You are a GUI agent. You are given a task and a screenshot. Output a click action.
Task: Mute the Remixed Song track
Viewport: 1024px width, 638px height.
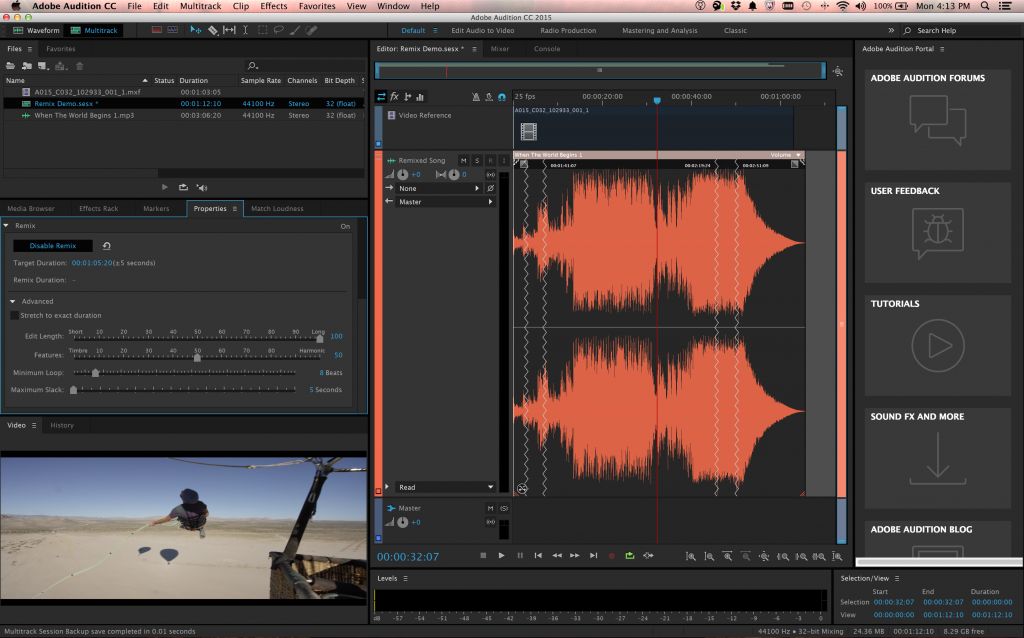point(464,160)
